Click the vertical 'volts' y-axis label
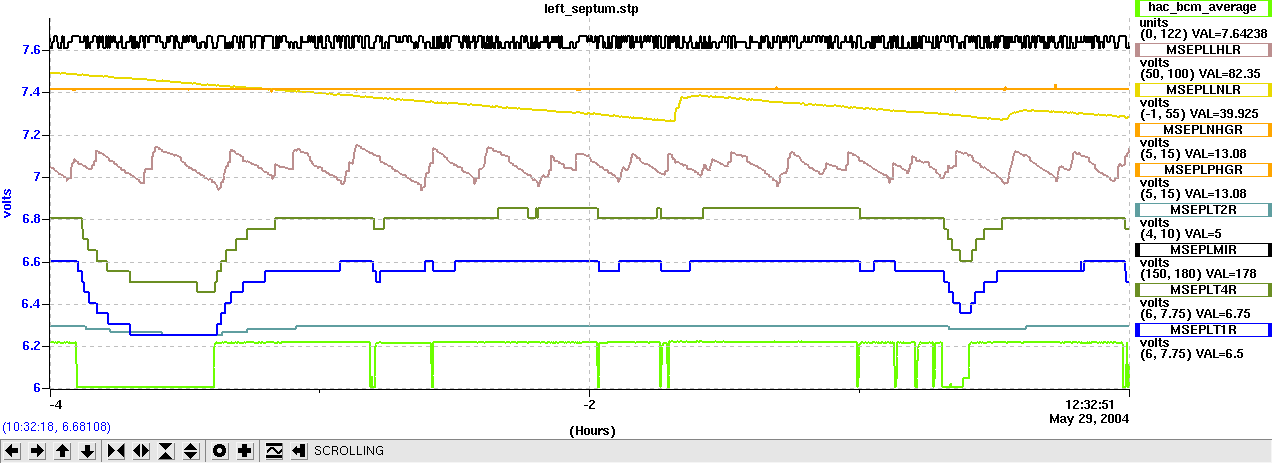Screen dimensions: 1272x463 click(x=9, y=203)
